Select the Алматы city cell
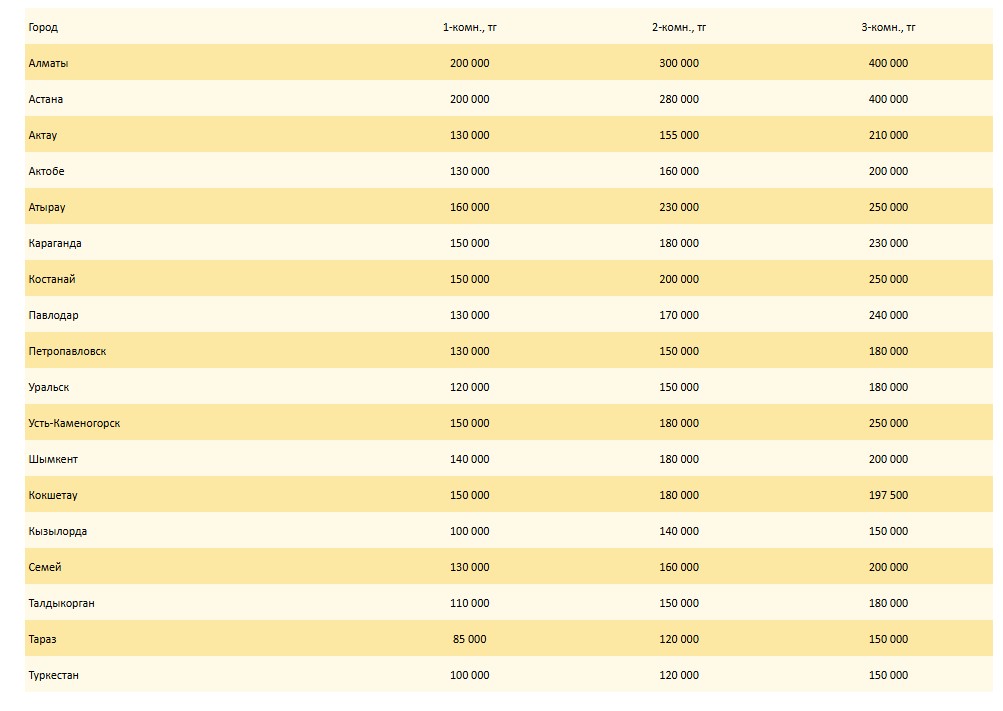The width and height of the screenshot is (1003, 711). pyautogui.click(x=49, y=63)
